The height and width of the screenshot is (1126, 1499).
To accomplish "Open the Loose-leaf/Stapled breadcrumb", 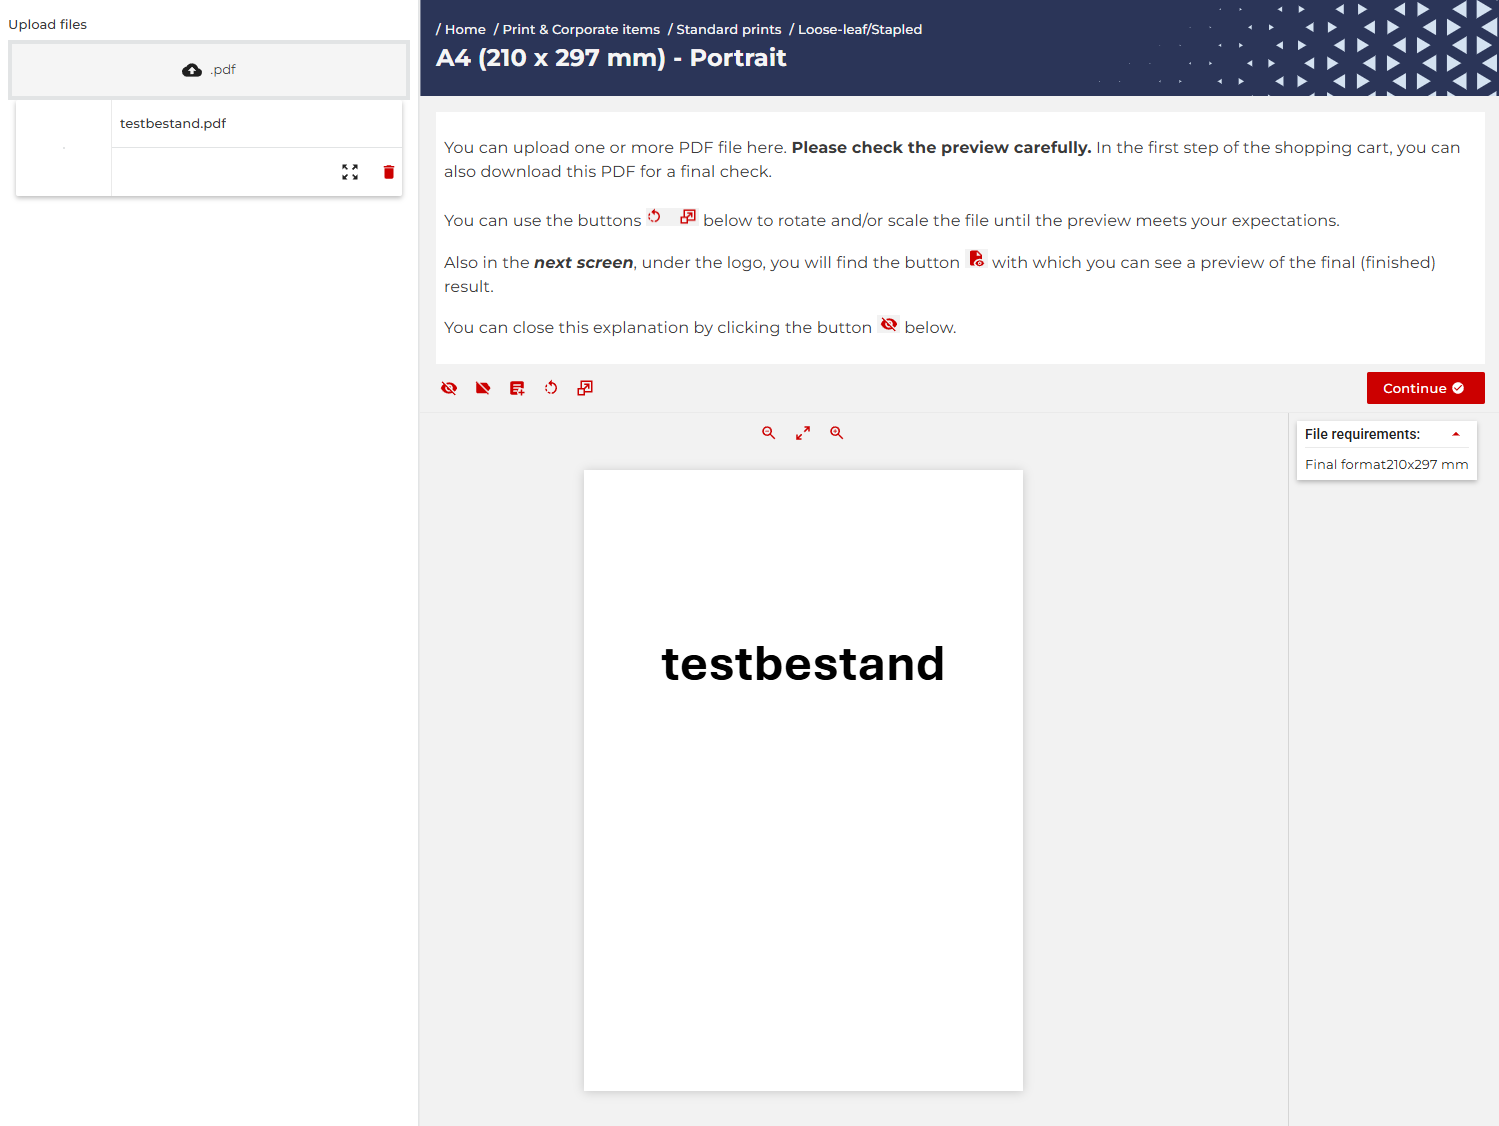I will [860, 29].
